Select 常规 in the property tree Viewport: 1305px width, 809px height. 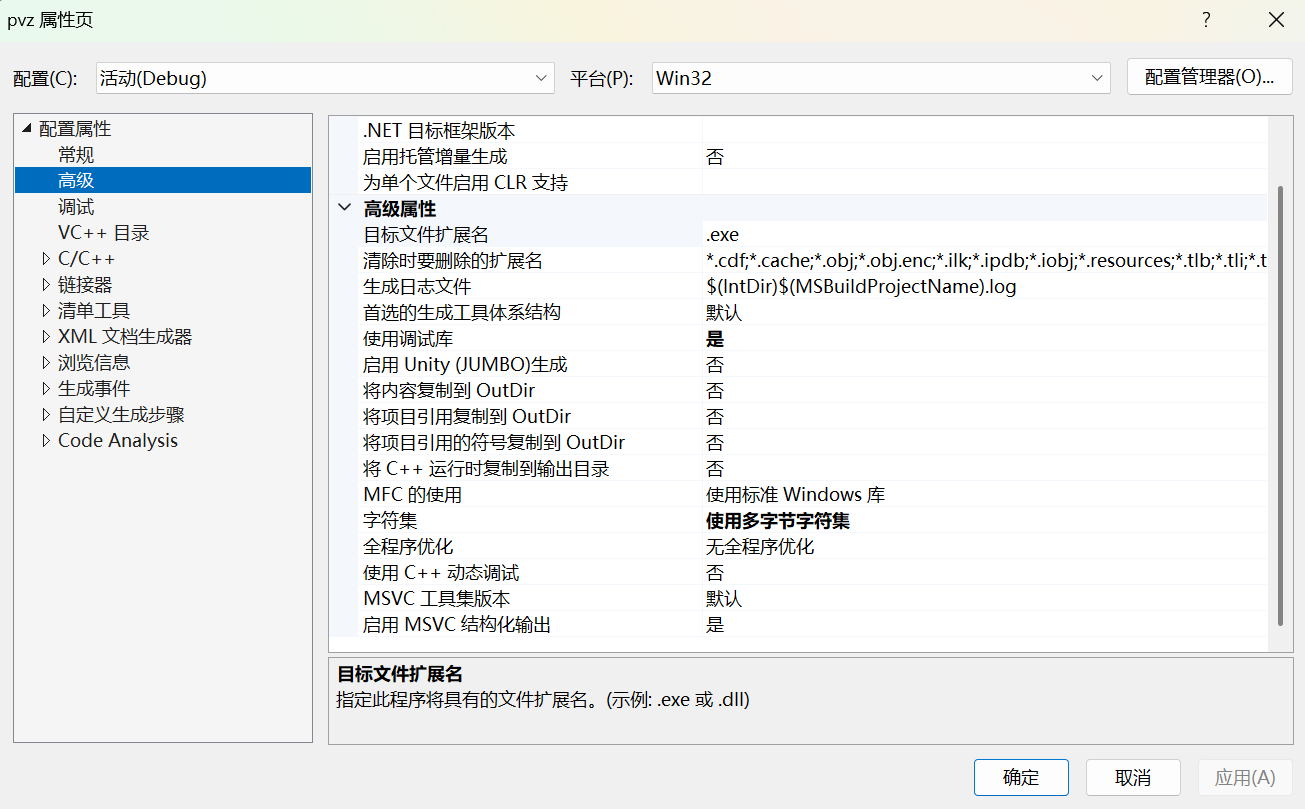76,155
